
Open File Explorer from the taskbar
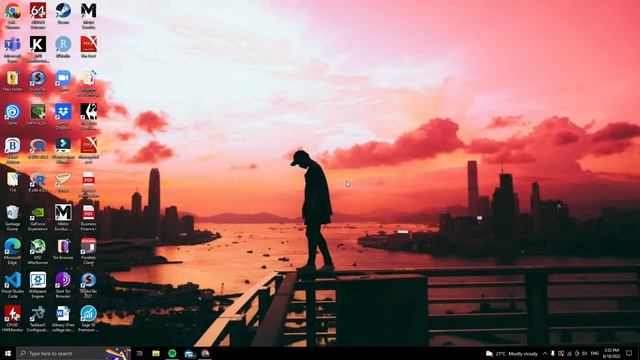tap(156, 353)
